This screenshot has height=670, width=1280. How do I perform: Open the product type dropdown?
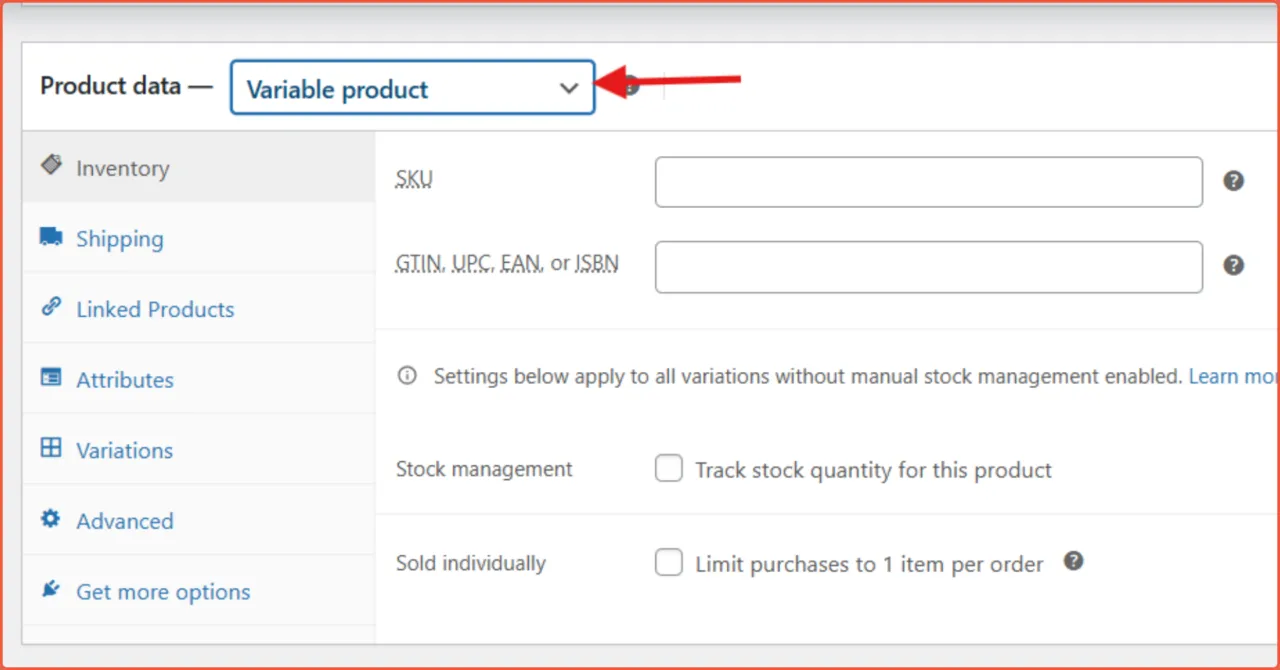412,88
